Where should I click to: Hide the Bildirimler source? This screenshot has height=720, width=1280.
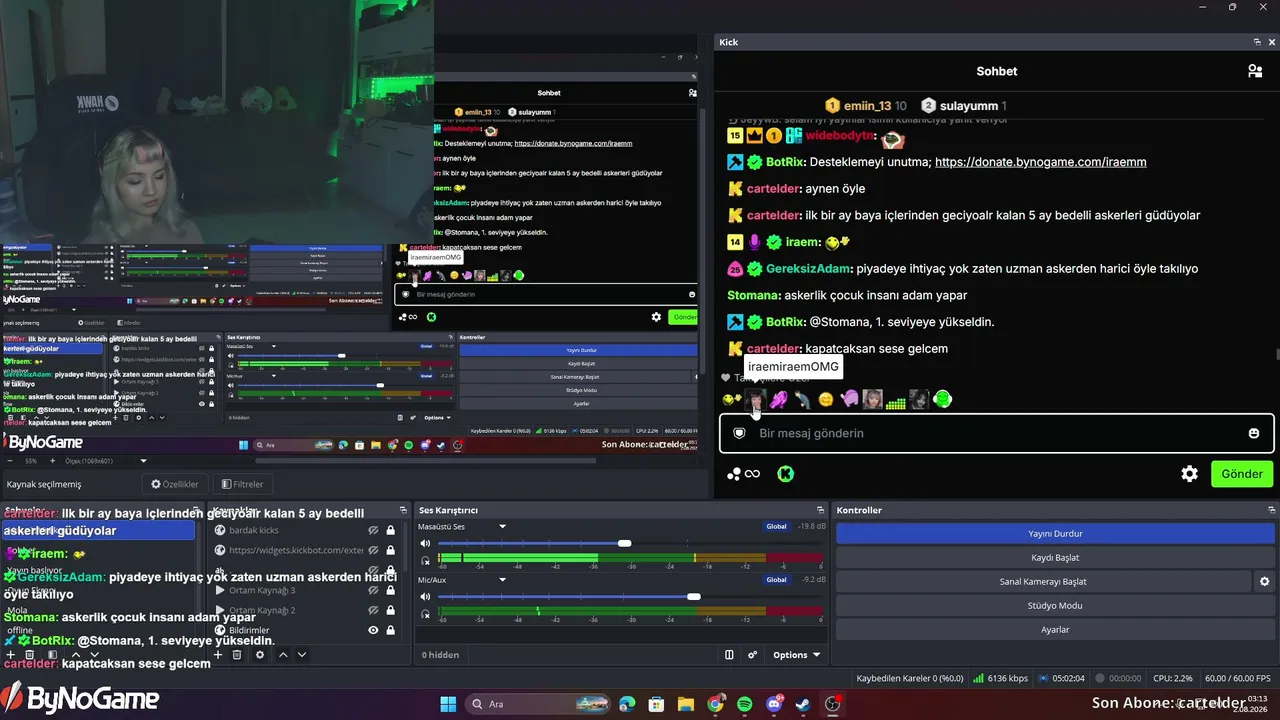[373, 630]
